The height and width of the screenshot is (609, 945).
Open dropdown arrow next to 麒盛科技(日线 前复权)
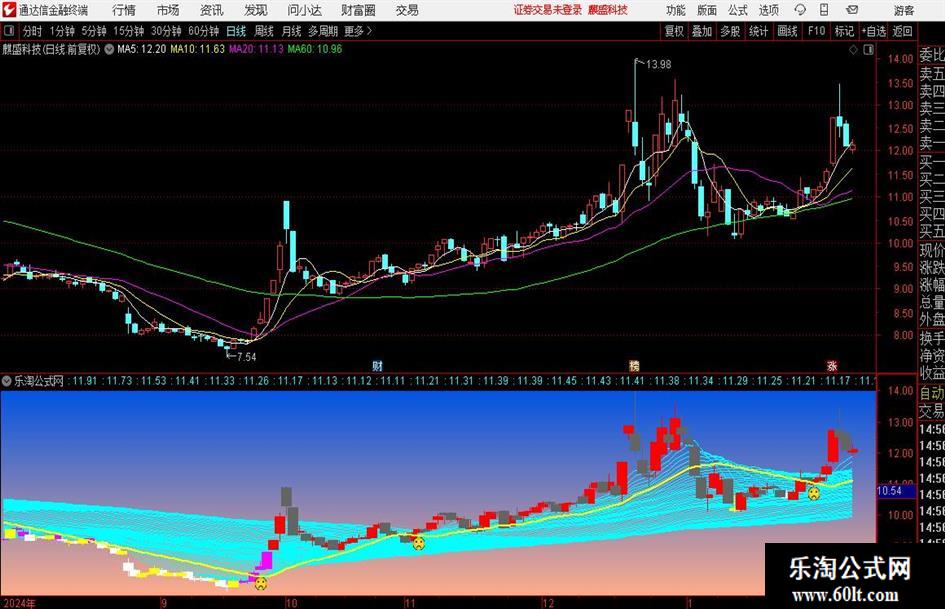109,49
